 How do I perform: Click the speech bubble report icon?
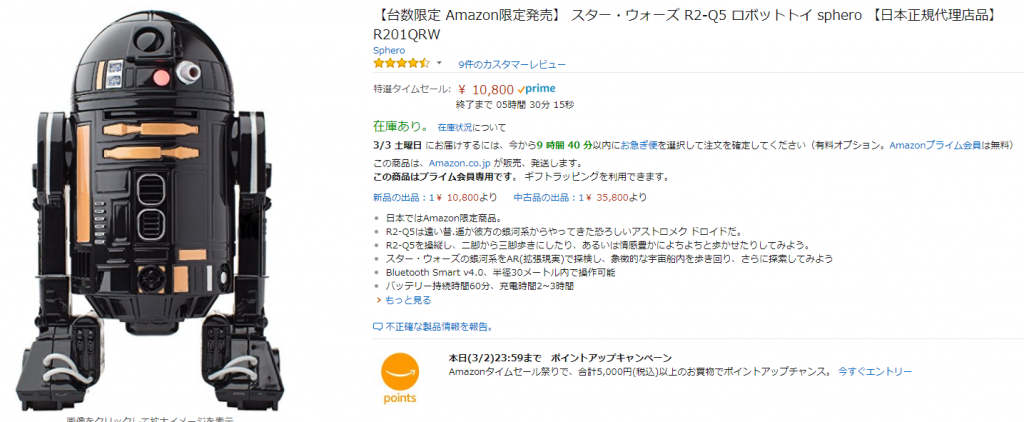[x=378, y=326]
